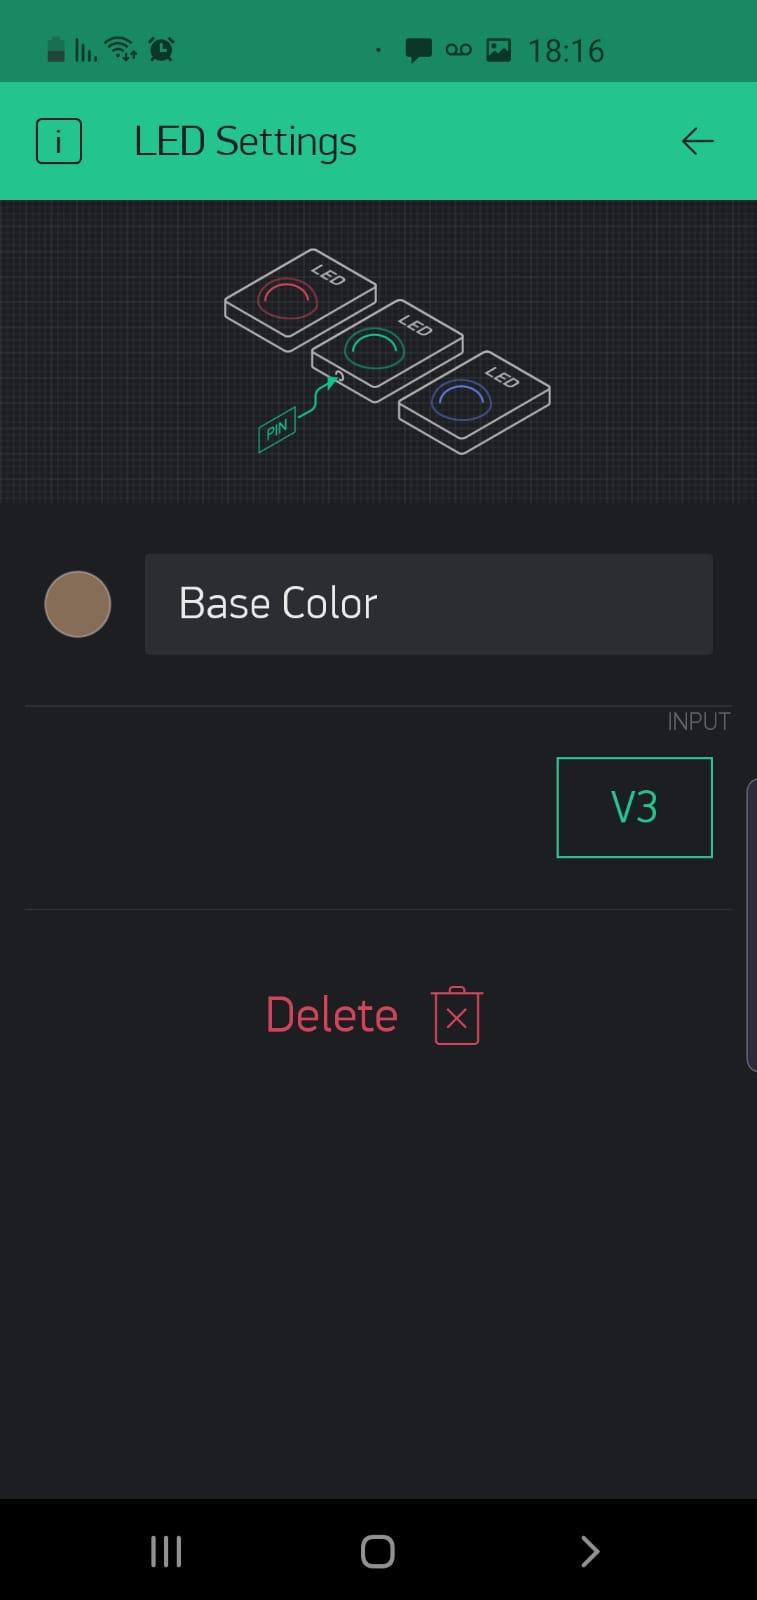757x1600 pixels.
Task: Tap the voicemail status icon
Action: (458, 49)
